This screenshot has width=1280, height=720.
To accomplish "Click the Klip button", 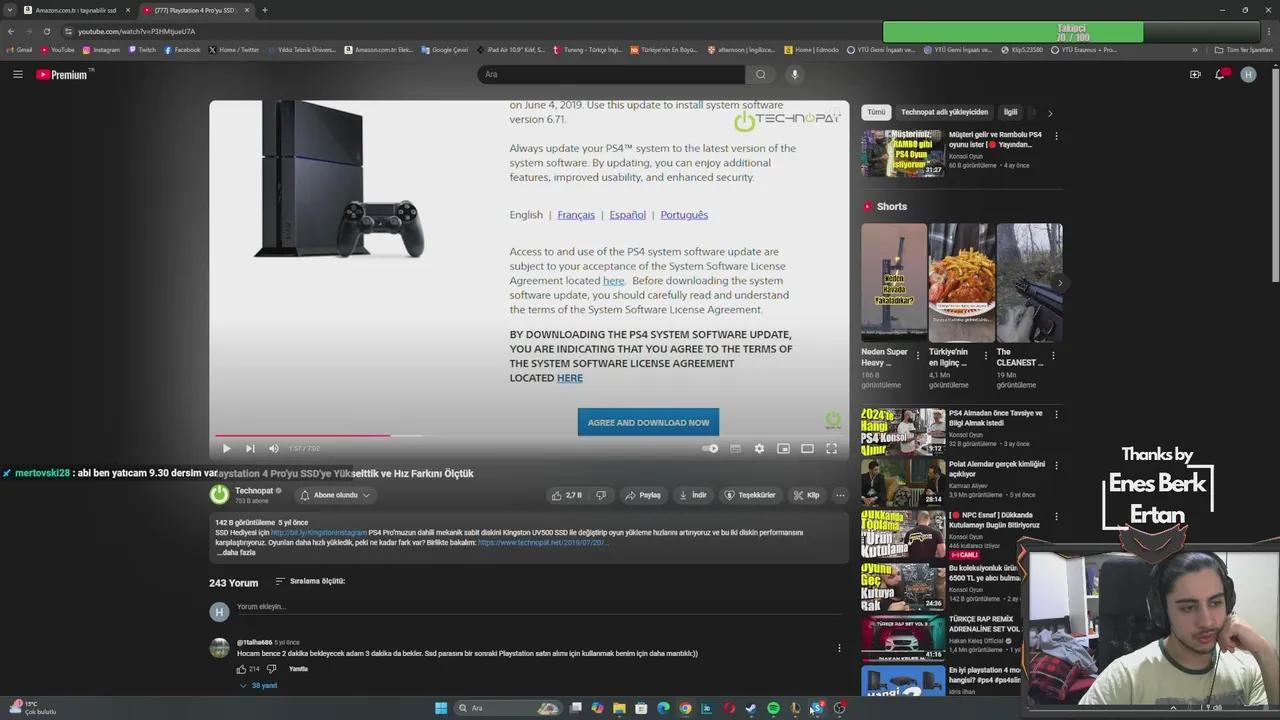I will 806,495.
